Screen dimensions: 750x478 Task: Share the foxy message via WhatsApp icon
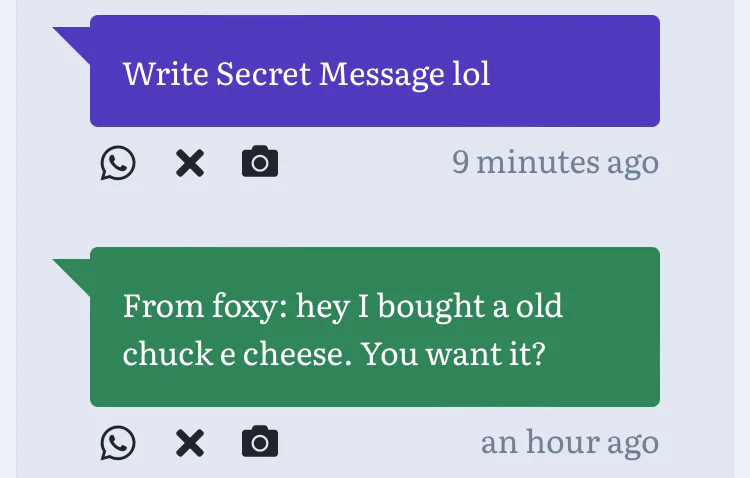pos(118,442)
